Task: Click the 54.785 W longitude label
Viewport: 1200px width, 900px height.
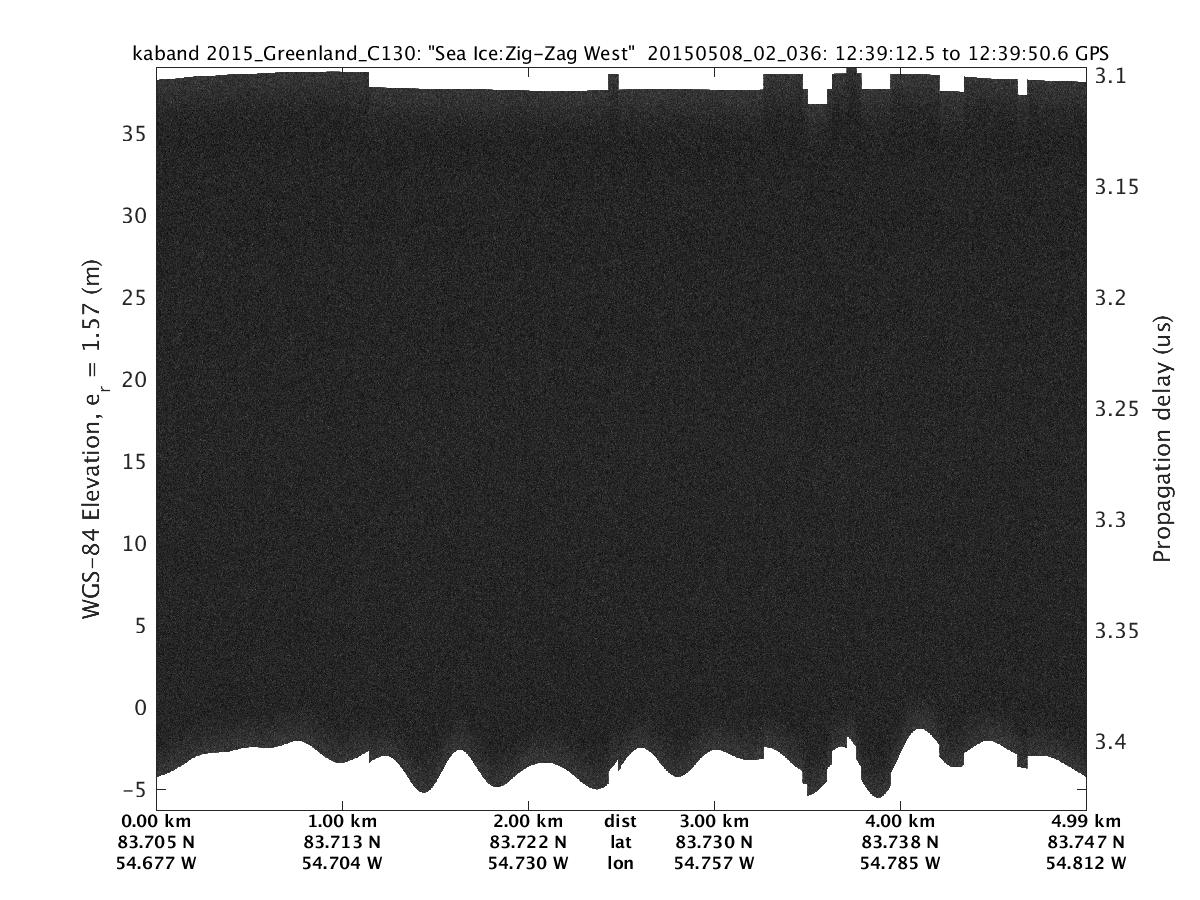Action: (900, 863)
